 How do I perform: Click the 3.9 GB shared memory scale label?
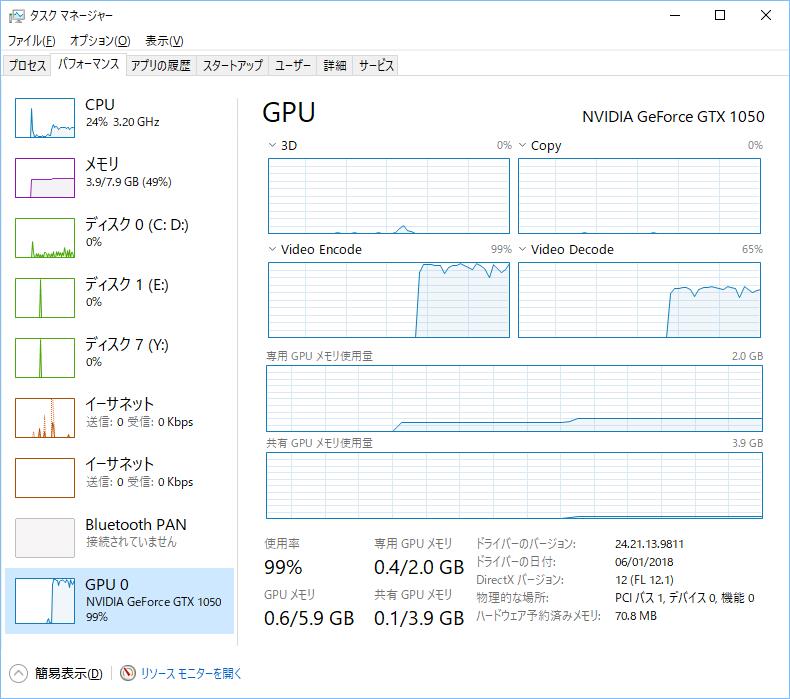click(747, 443)
